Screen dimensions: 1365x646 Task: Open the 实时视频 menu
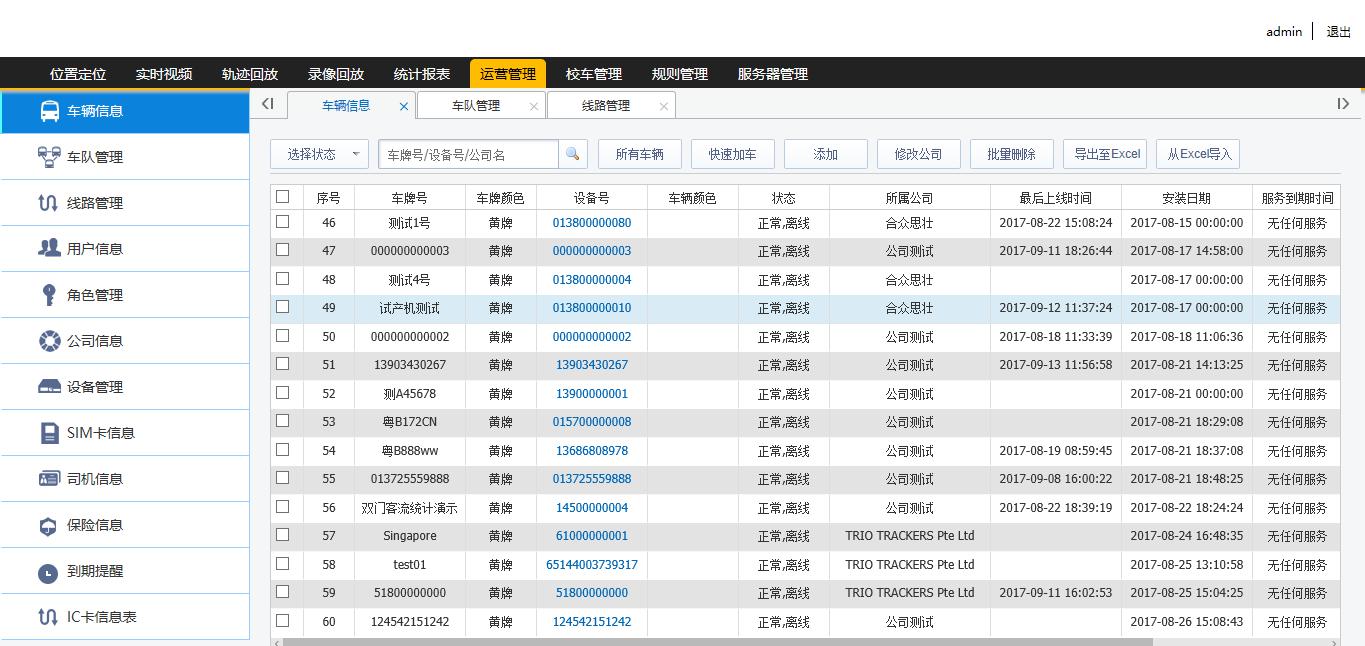tap(164, 74)
